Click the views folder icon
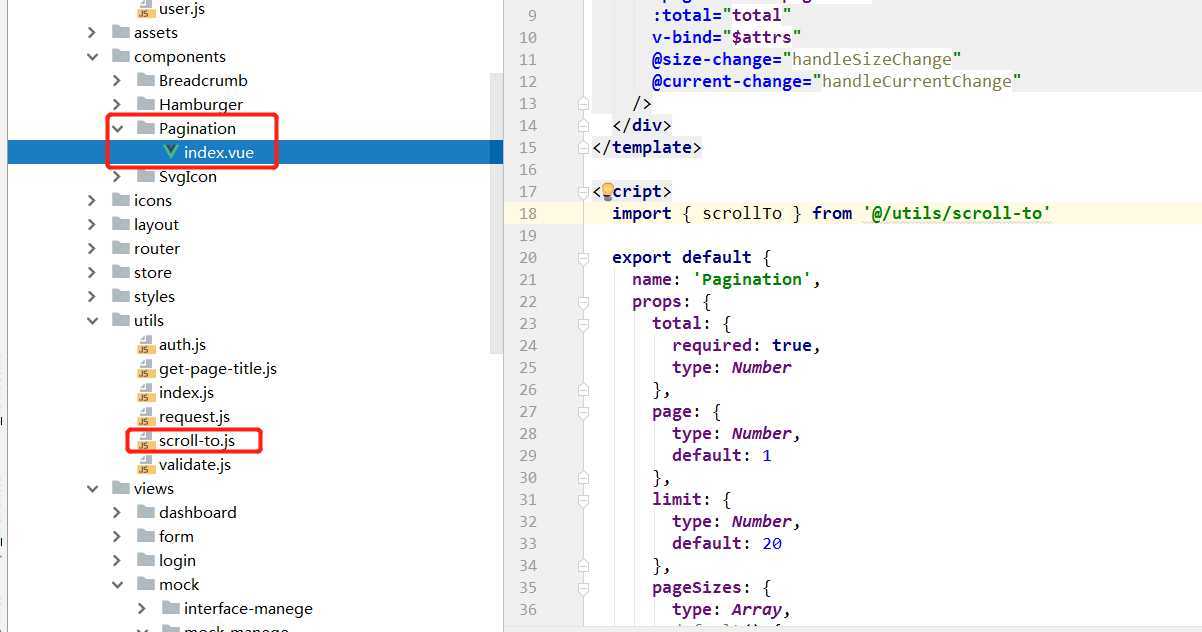The width and height of the screenshot is (1202, 632). point(120,489)
